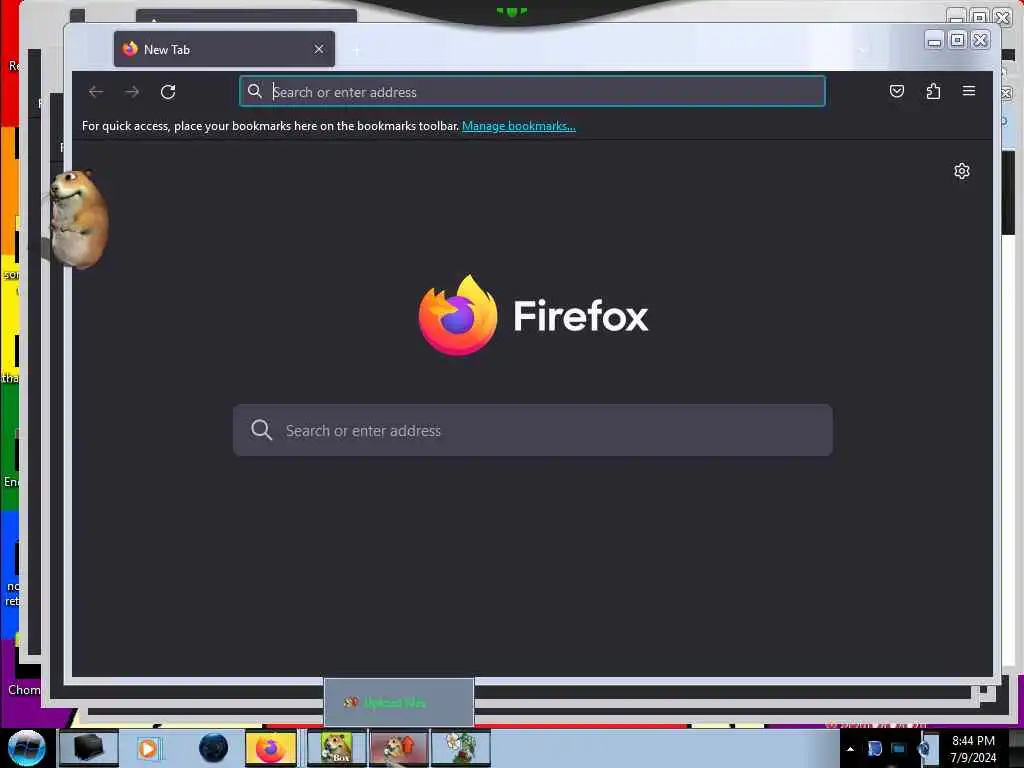
Task: Select the Upload files taskbar preview thumbnail
Action: click(398, 702)
